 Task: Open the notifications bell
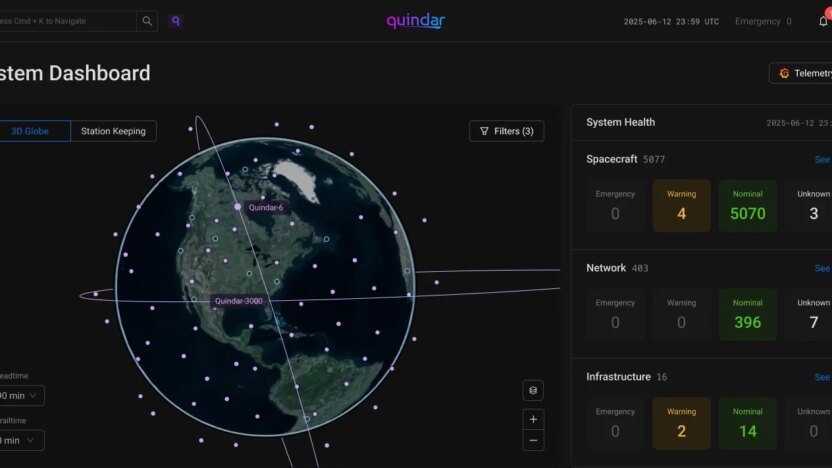click(823, 21)
